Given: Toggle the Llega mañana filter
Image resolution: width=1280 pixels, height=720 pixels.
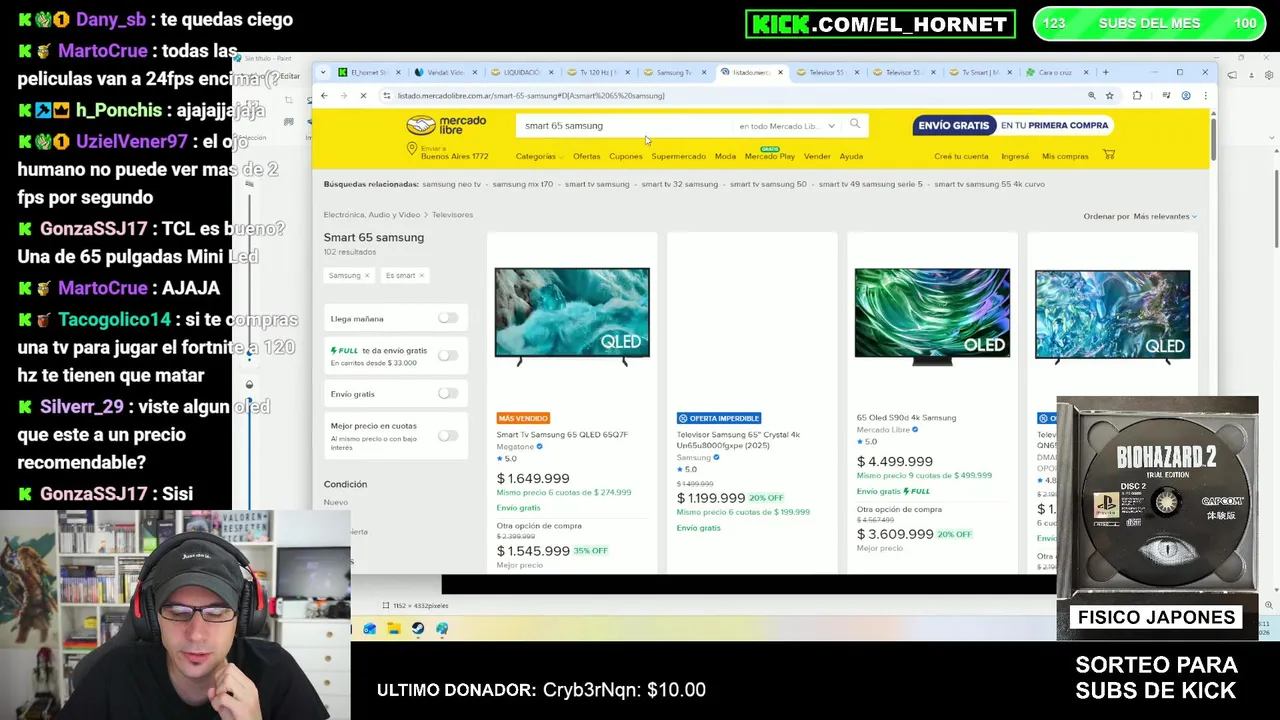Looking at the screenshot, I should point(448,318).
